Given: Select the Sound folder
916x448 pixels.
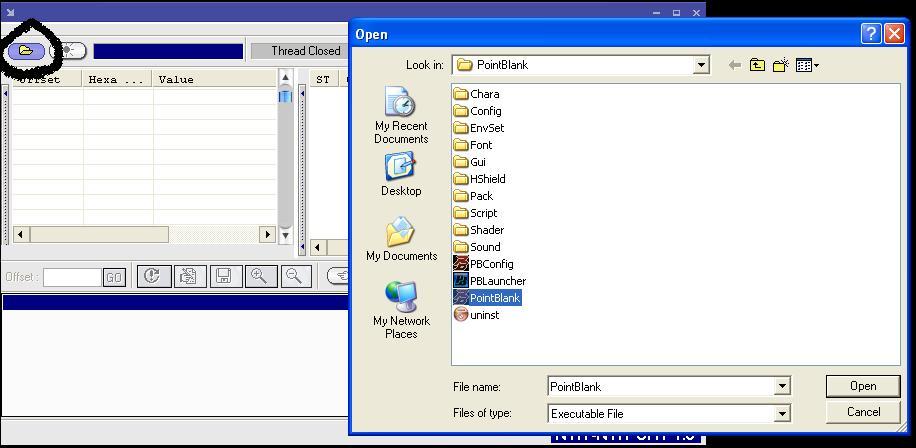Looking at the screenshot, I should coord(477,246).
